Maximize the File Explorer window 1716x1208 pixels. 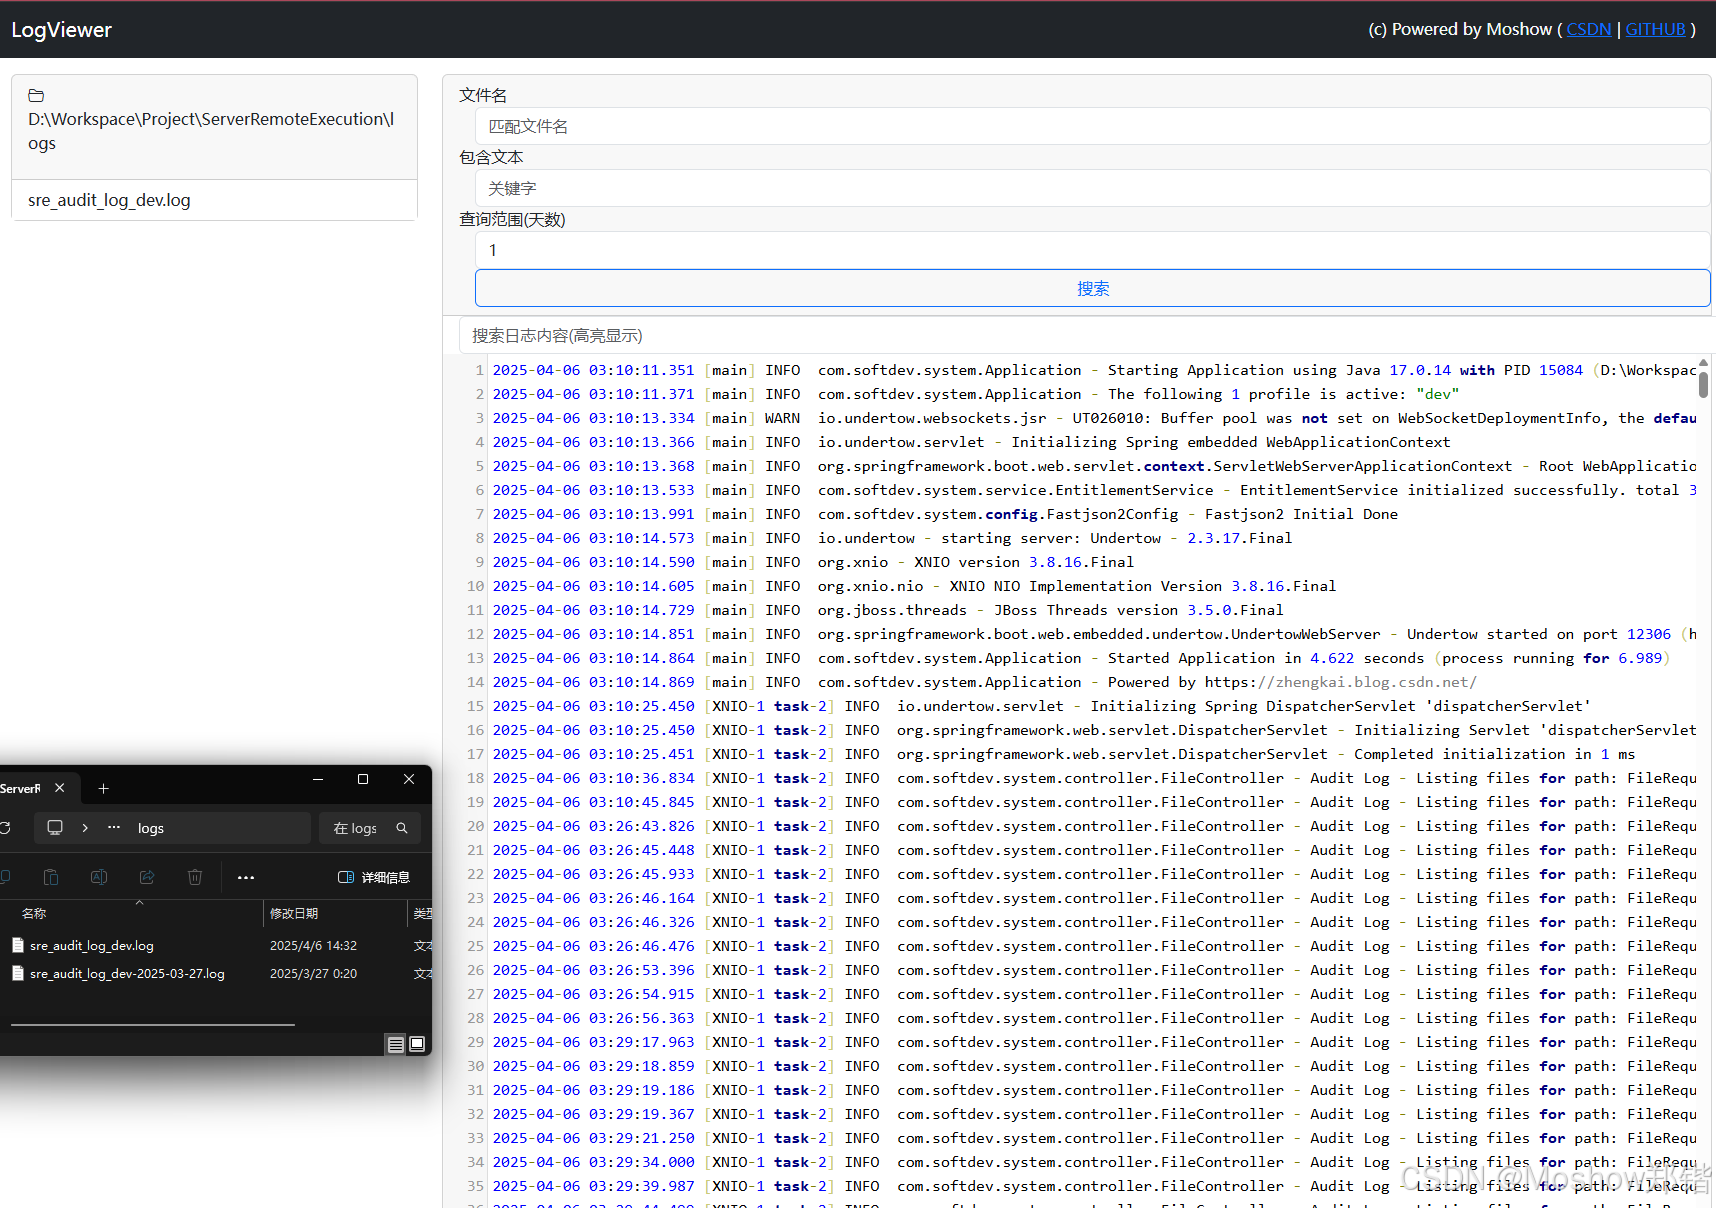point(363,779)
